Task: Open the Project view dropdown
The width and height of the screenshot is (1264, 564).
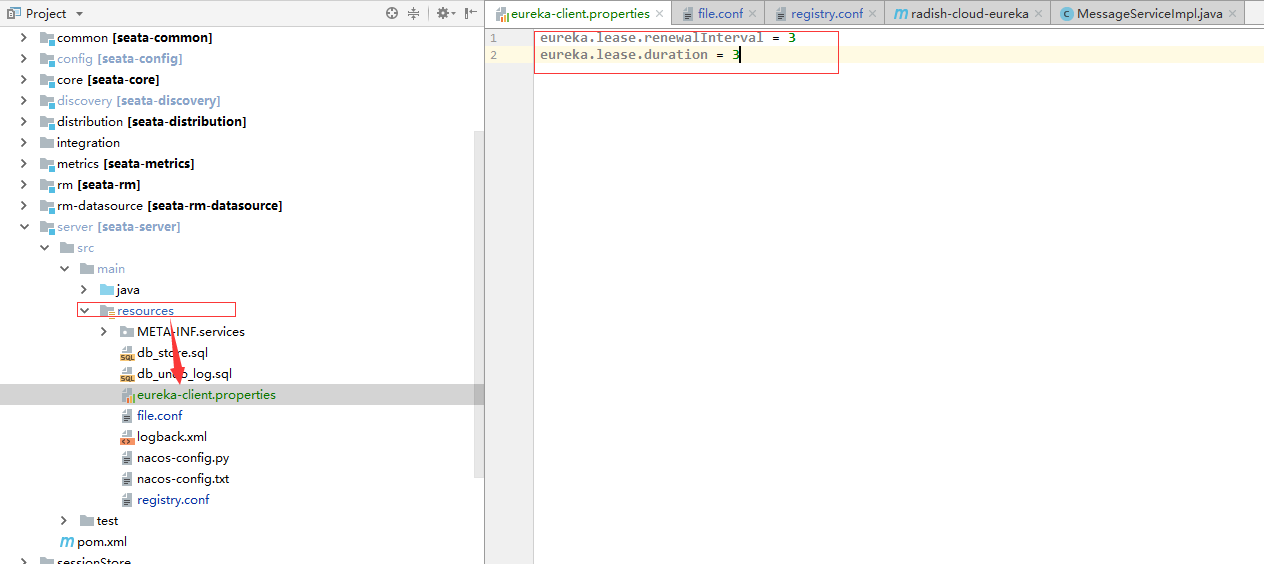Action: [79, 14]
